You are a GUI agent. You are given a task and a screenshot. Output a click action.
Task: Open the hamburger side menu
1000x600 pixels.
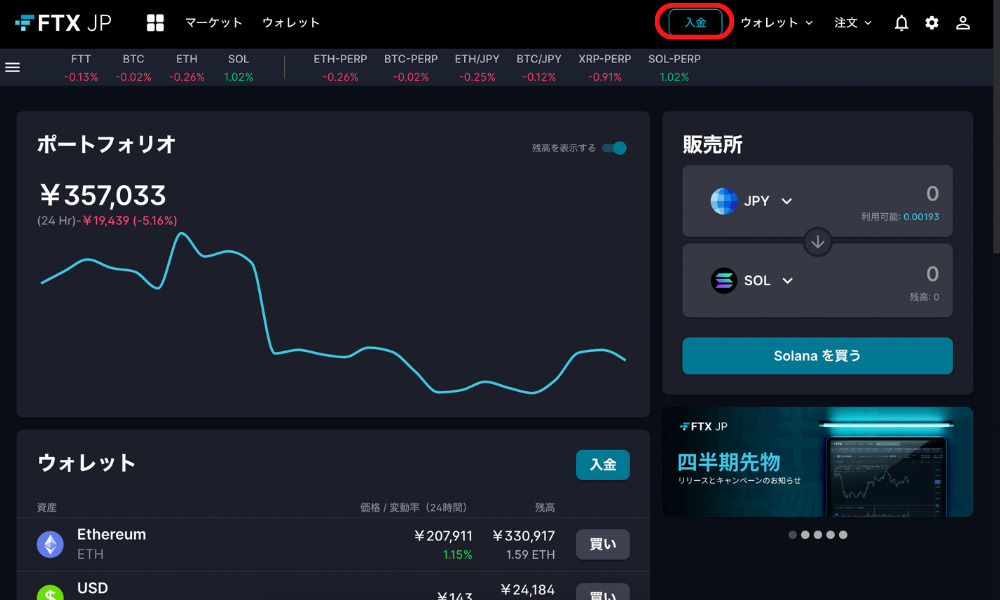pyautogui.click(x=13, y=67)
